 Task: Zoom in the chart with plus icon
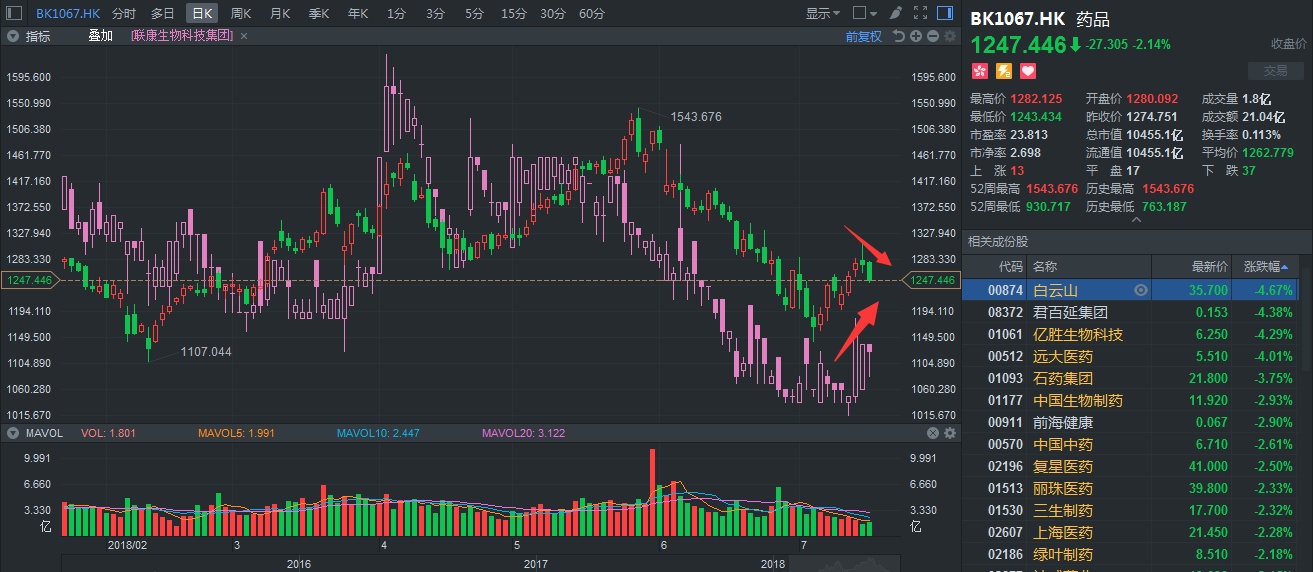coord(916,36)
